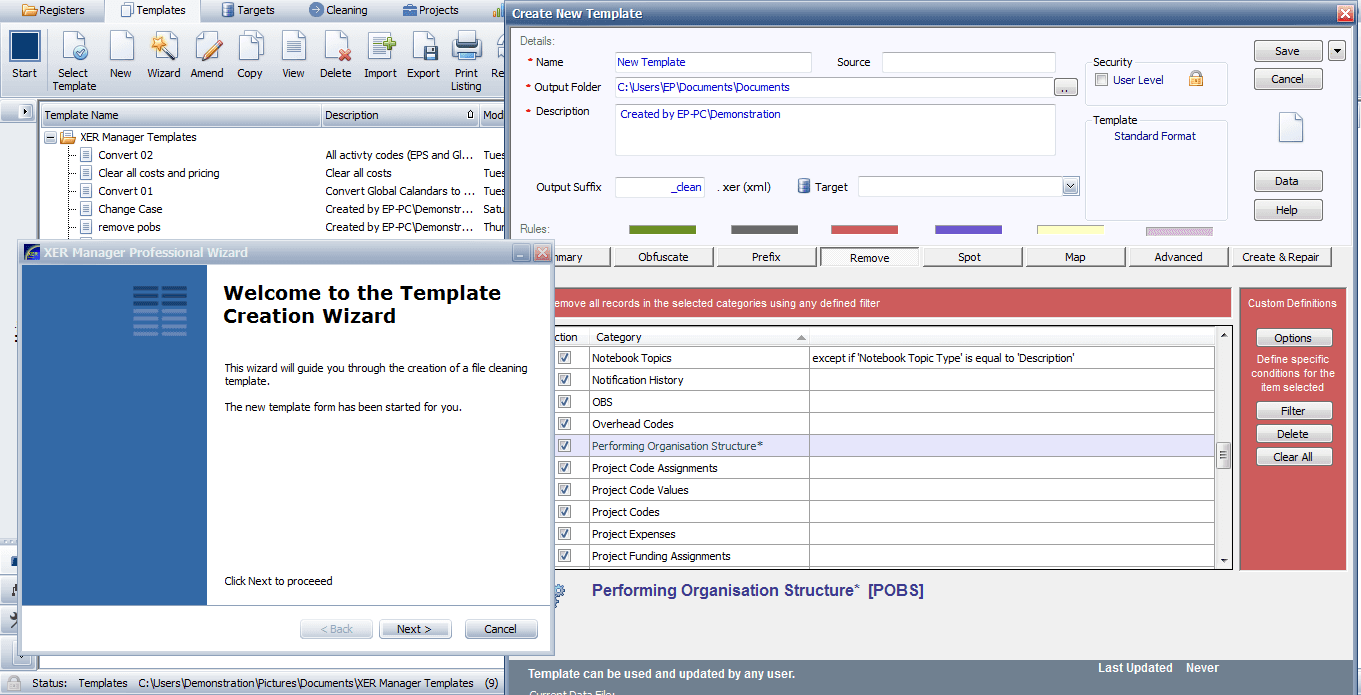Click the Name input field
1361x695 pixels.
(713, 62)
